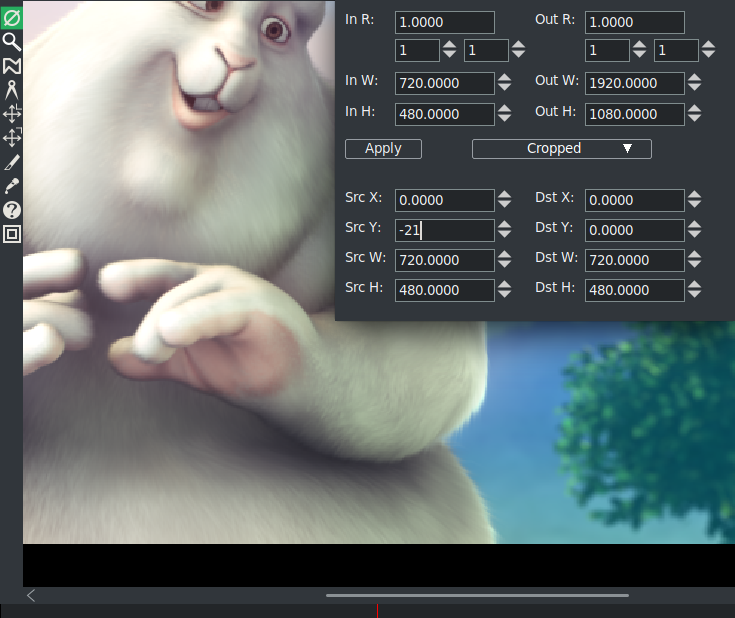This screenshot has height=618, width=735.
Task: Click the Out H value field
Action: coord(634,115)
